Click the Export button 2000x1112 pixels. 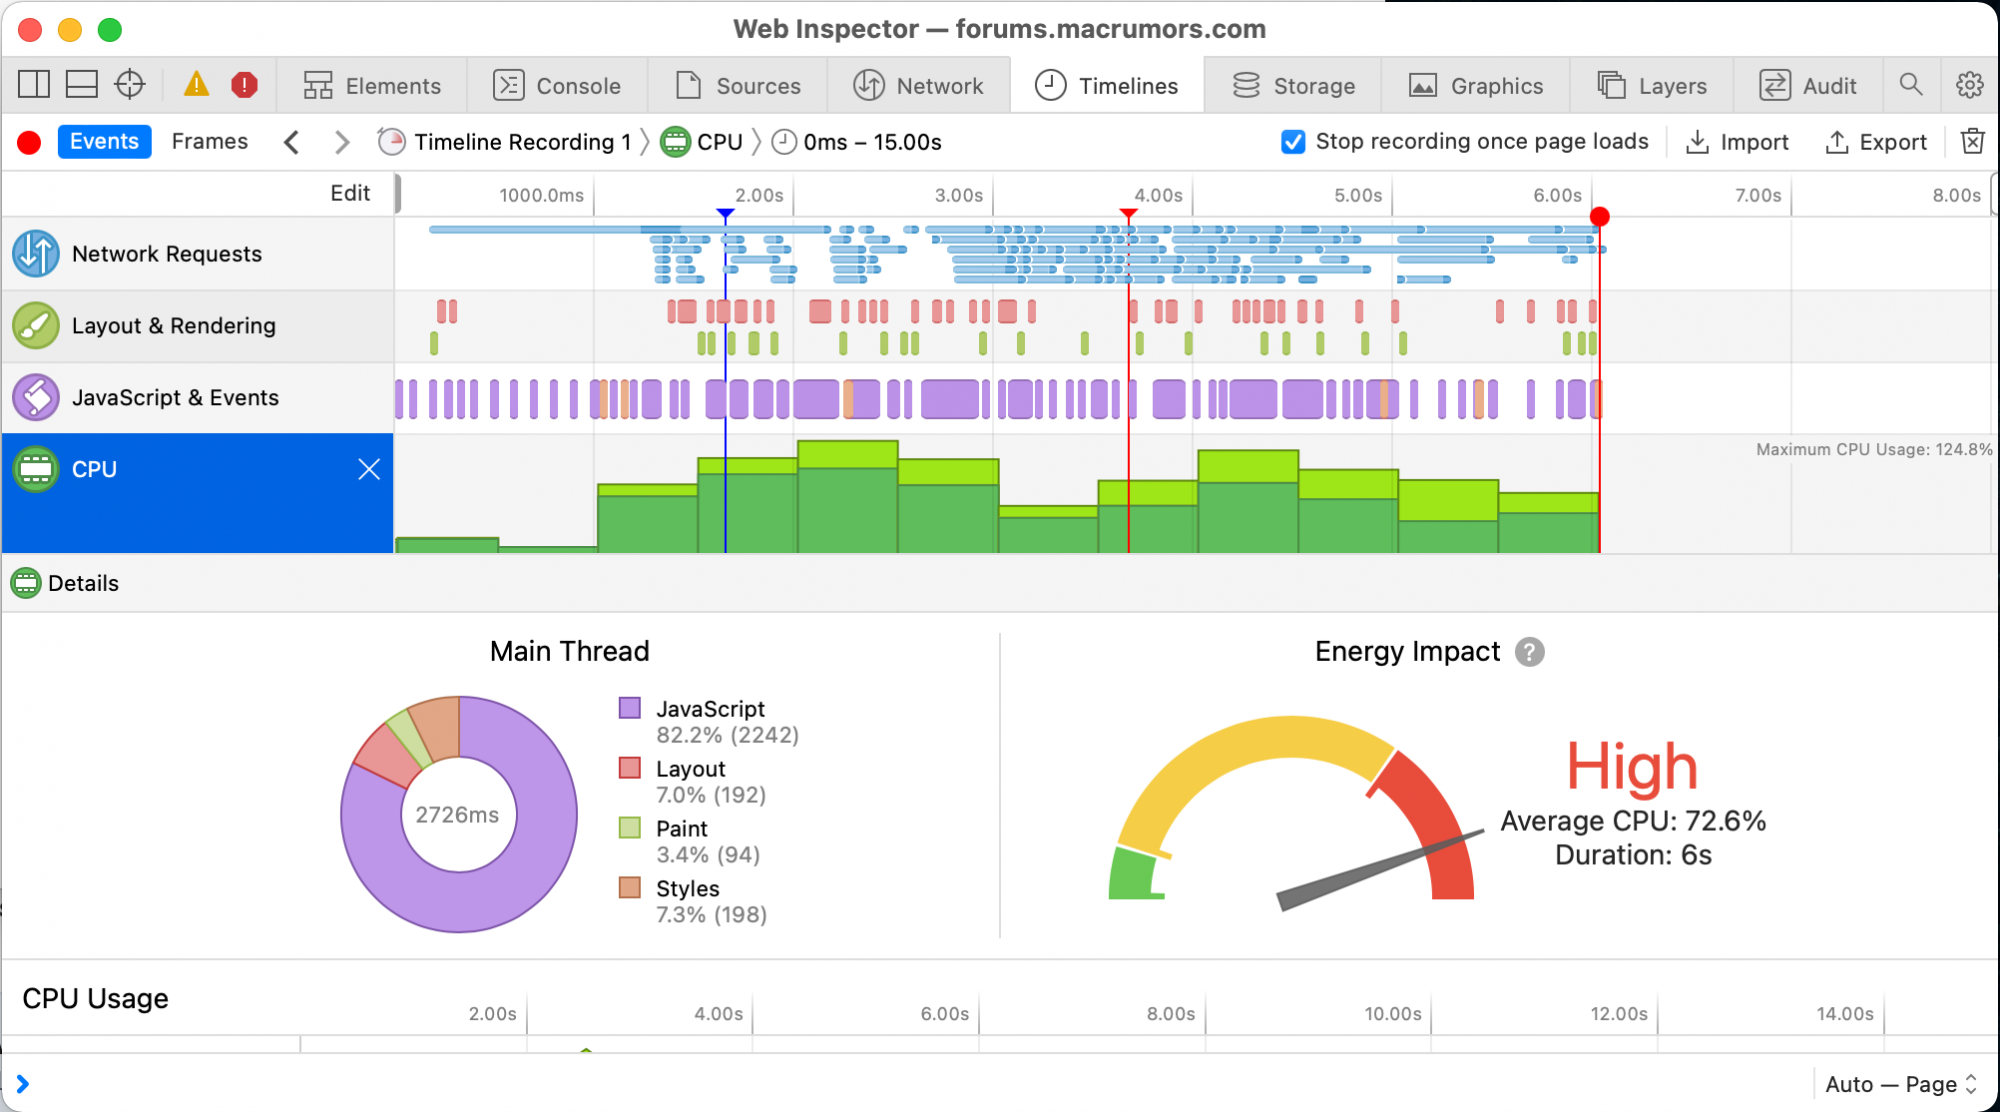1876,142
